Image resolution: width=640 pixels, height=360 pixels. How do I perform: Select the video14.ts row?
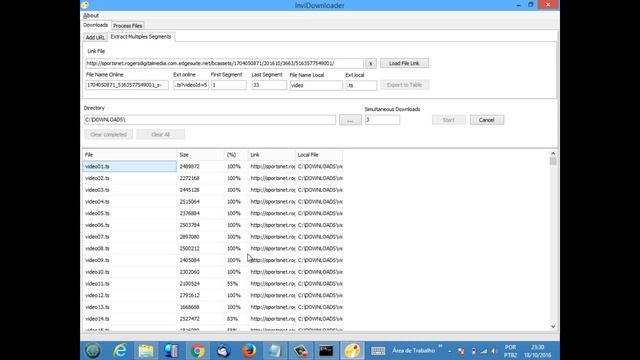pos(212,319)
